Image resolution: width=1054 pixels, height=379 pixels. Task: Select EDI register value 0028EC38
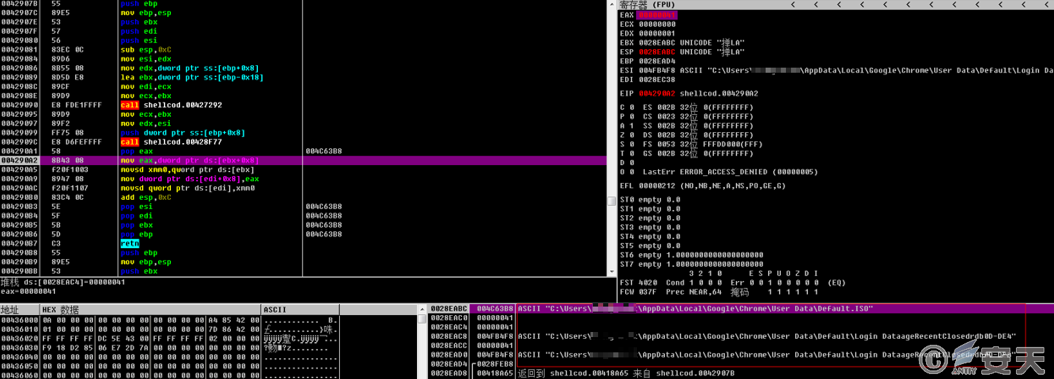657,79
